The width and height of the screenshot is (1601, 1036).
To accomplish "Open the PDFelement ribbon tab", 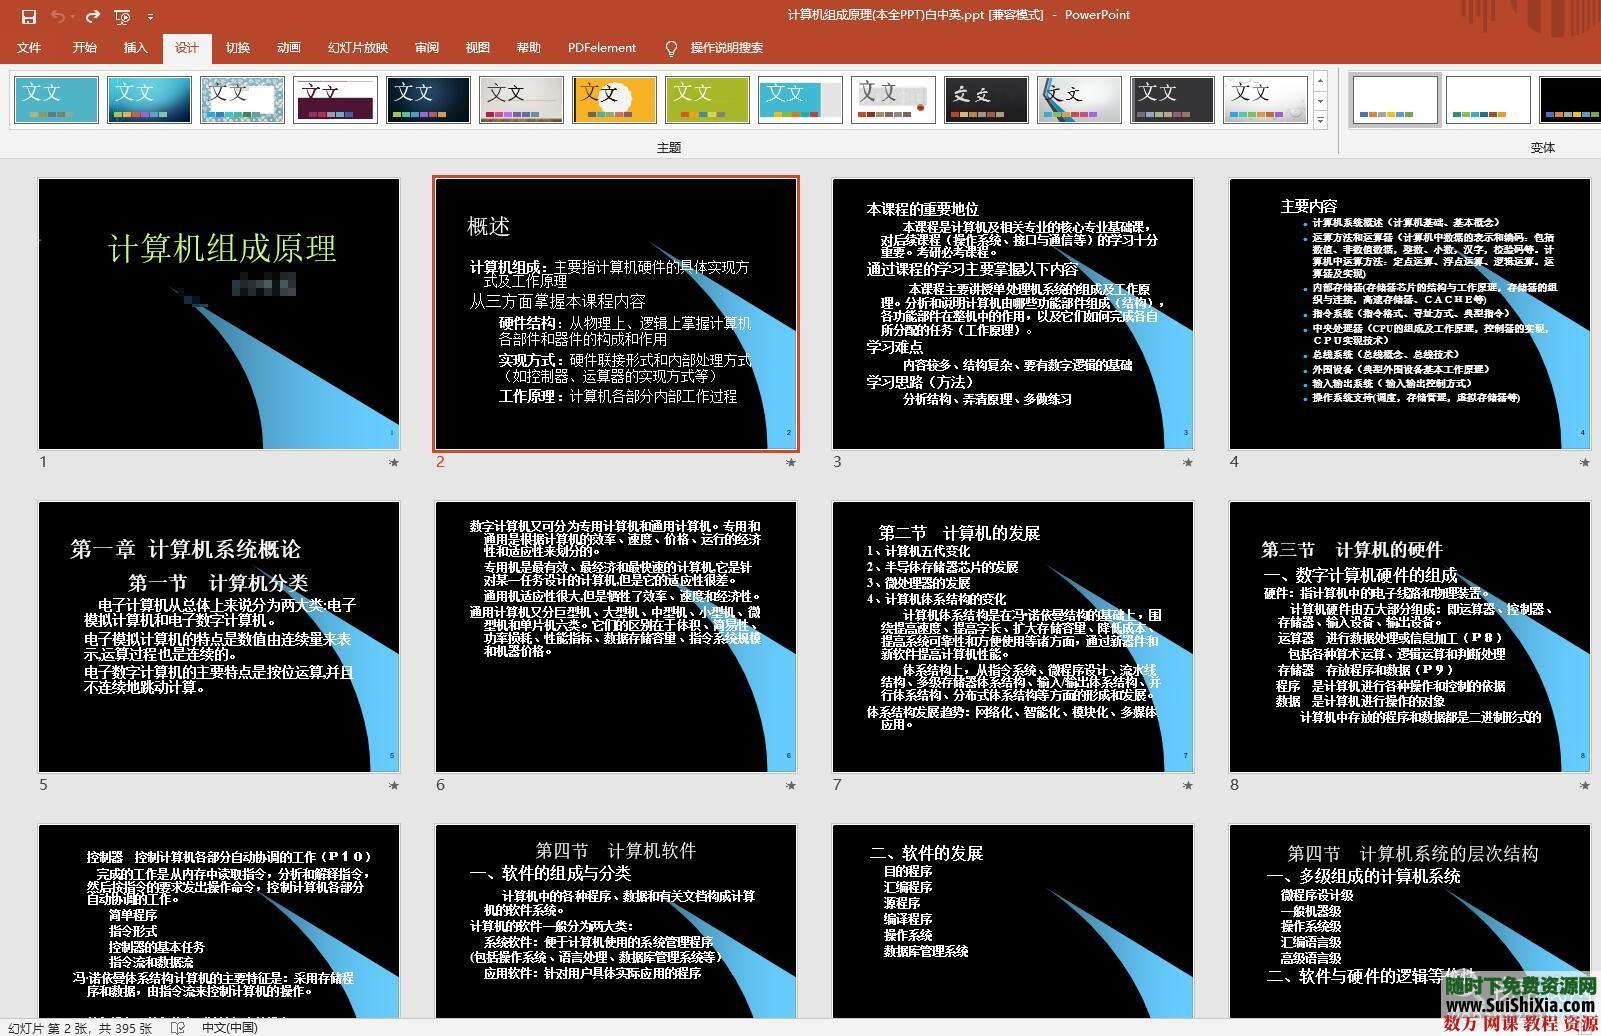I will coord(601,47).
